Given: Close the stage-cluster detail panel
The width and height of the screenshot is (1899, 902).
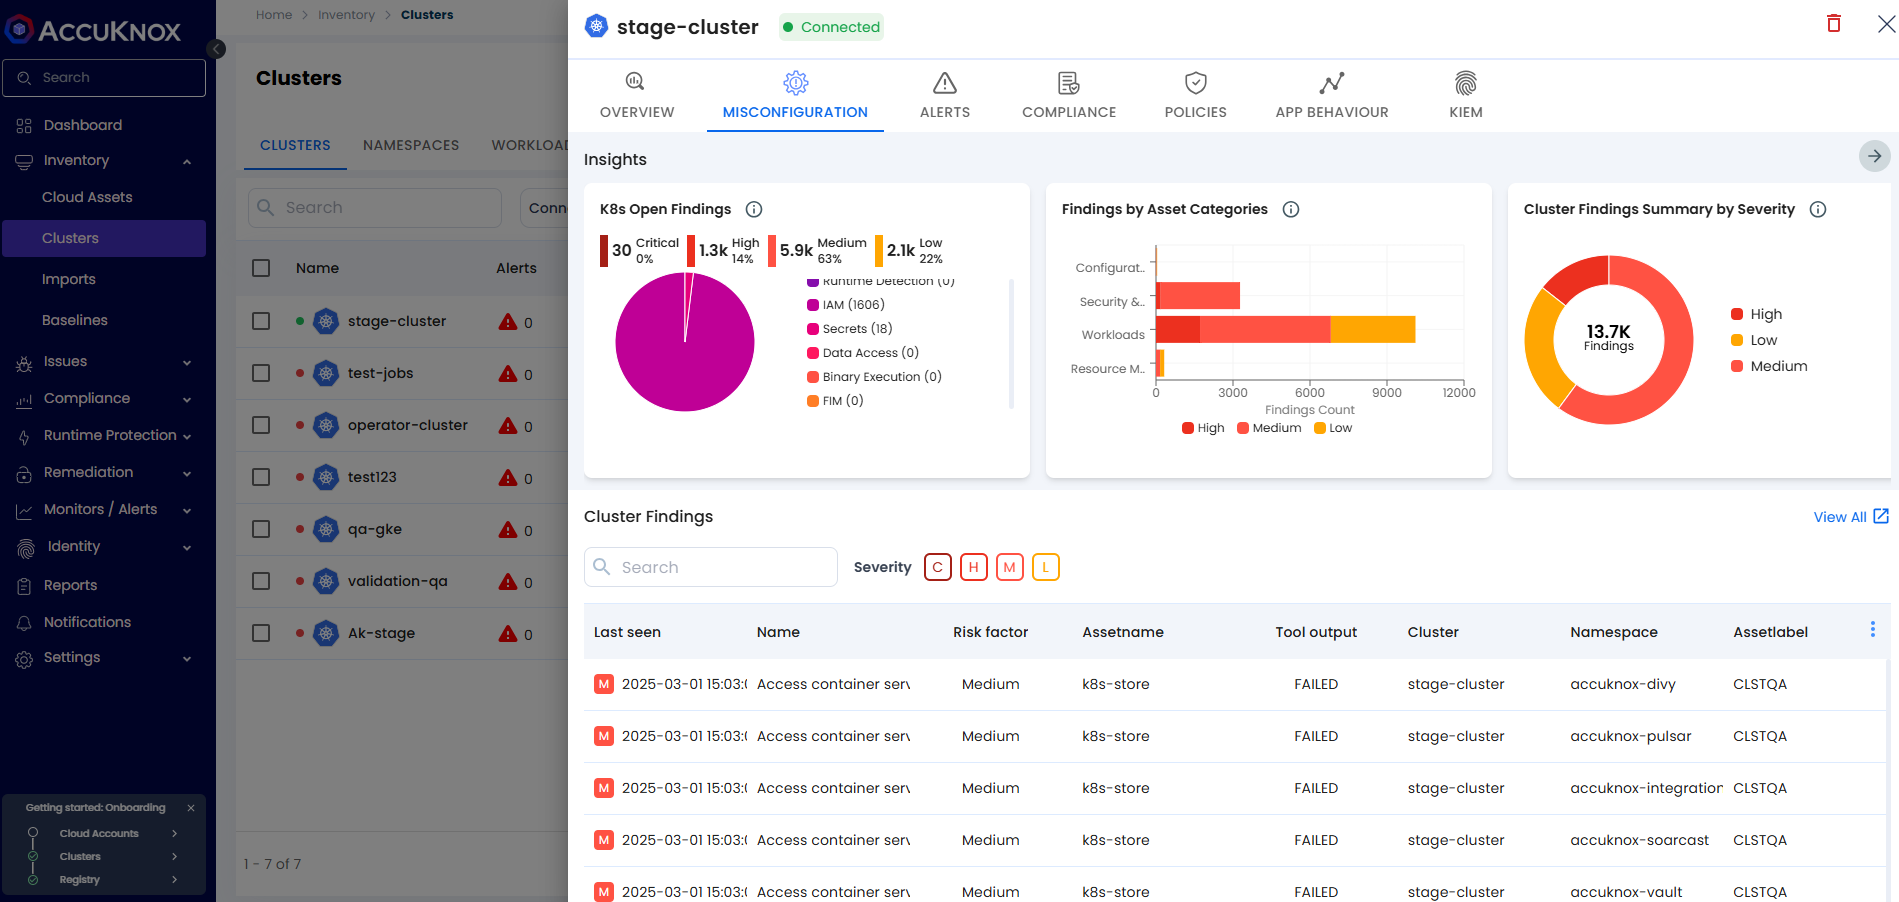Looking at the screenshot, I should click(1886, 24).
